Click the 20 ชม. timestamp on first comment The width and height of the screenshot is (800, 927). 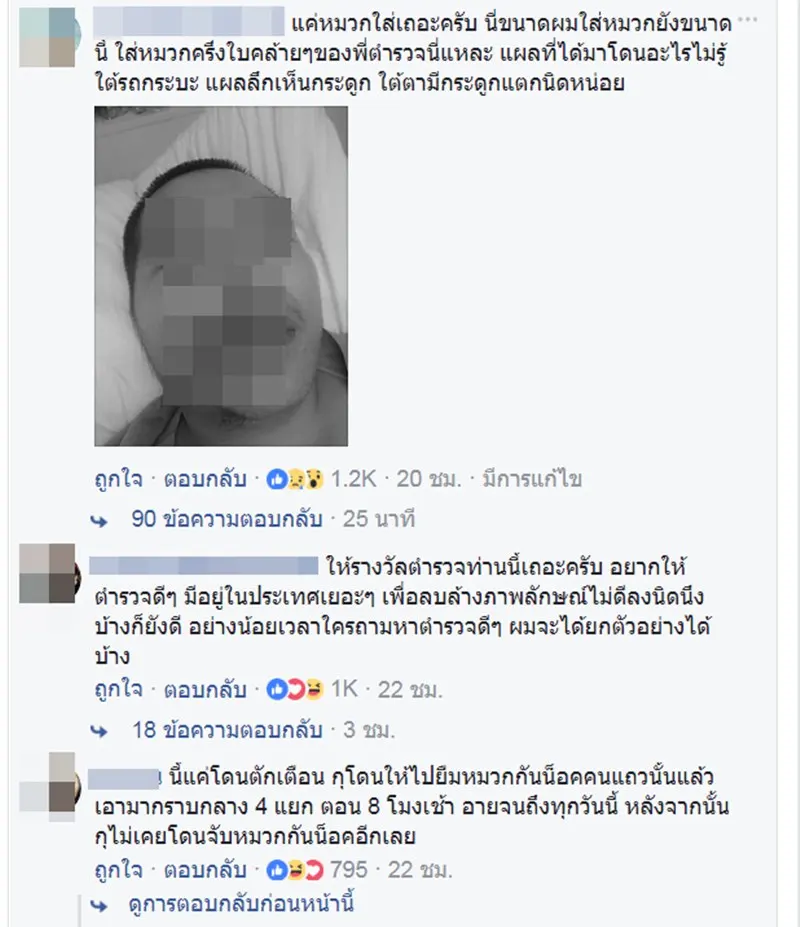pyautogui.click(x=428, y=478)
